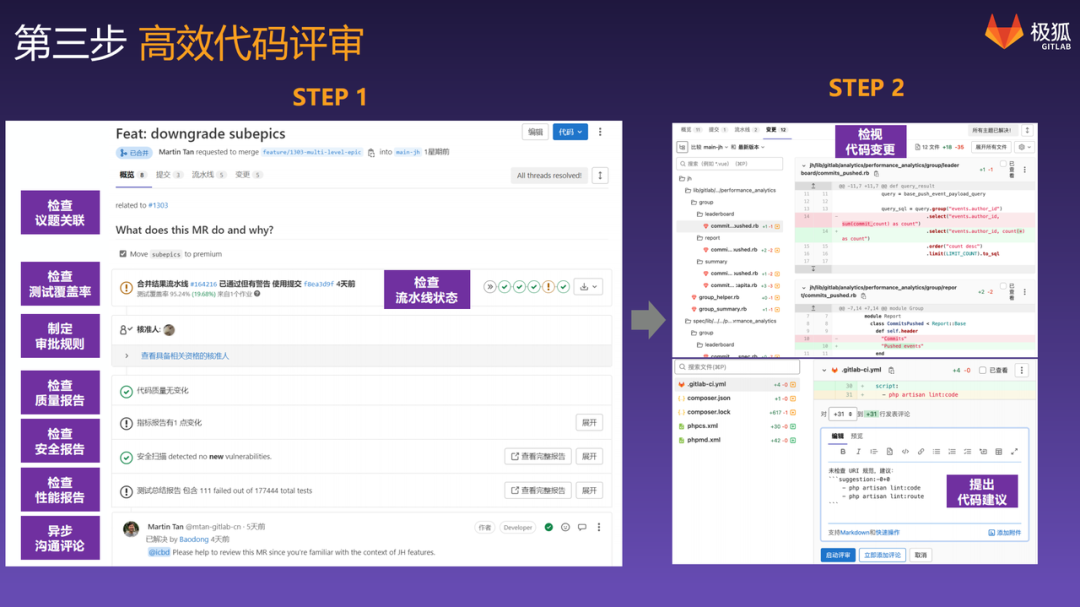The width and height of the screenshot is (1080, 607).
Task: Click the 展开所有文件 button
Action: point(991,147)
